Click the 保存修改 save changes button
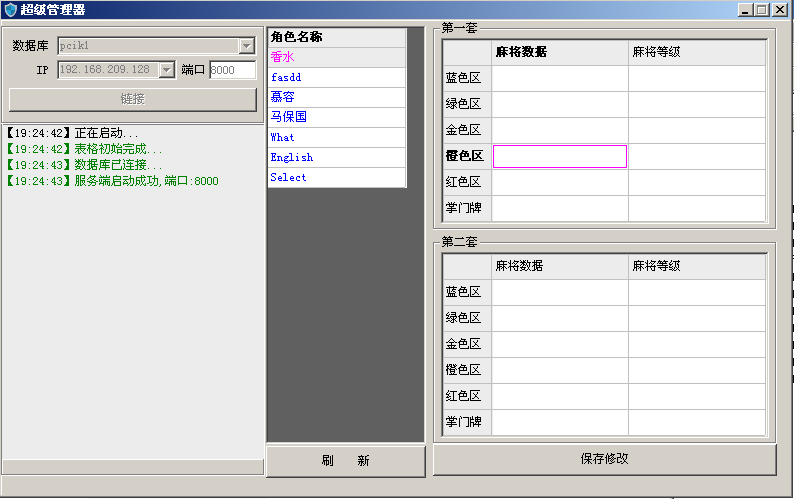 click(604, 459)
